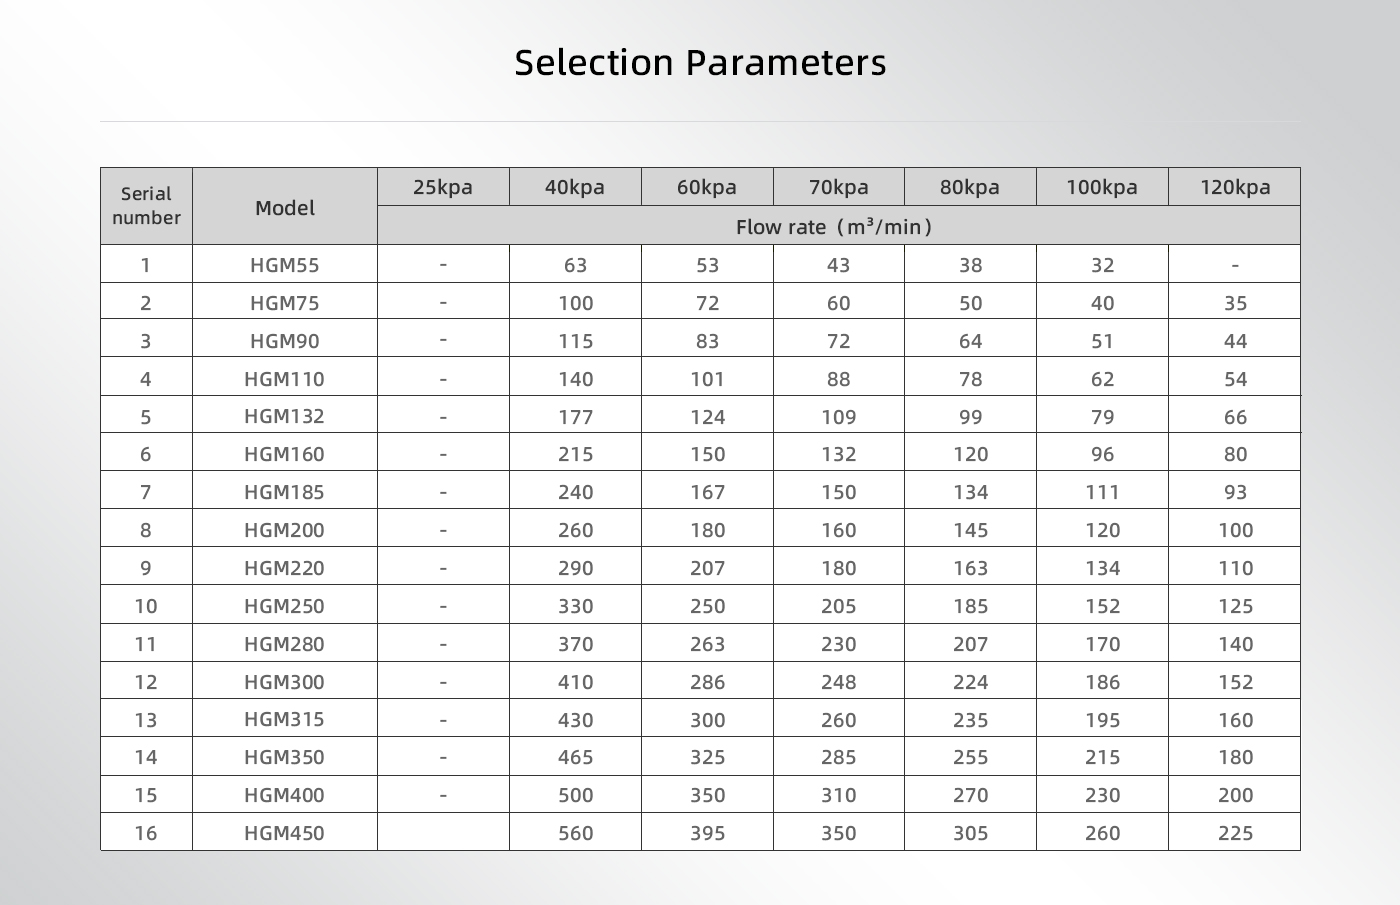Image resolution: width=1400 pixels, height=905 pixels.
Task: Click the HGM450 model name
Action: pos(284,833)
